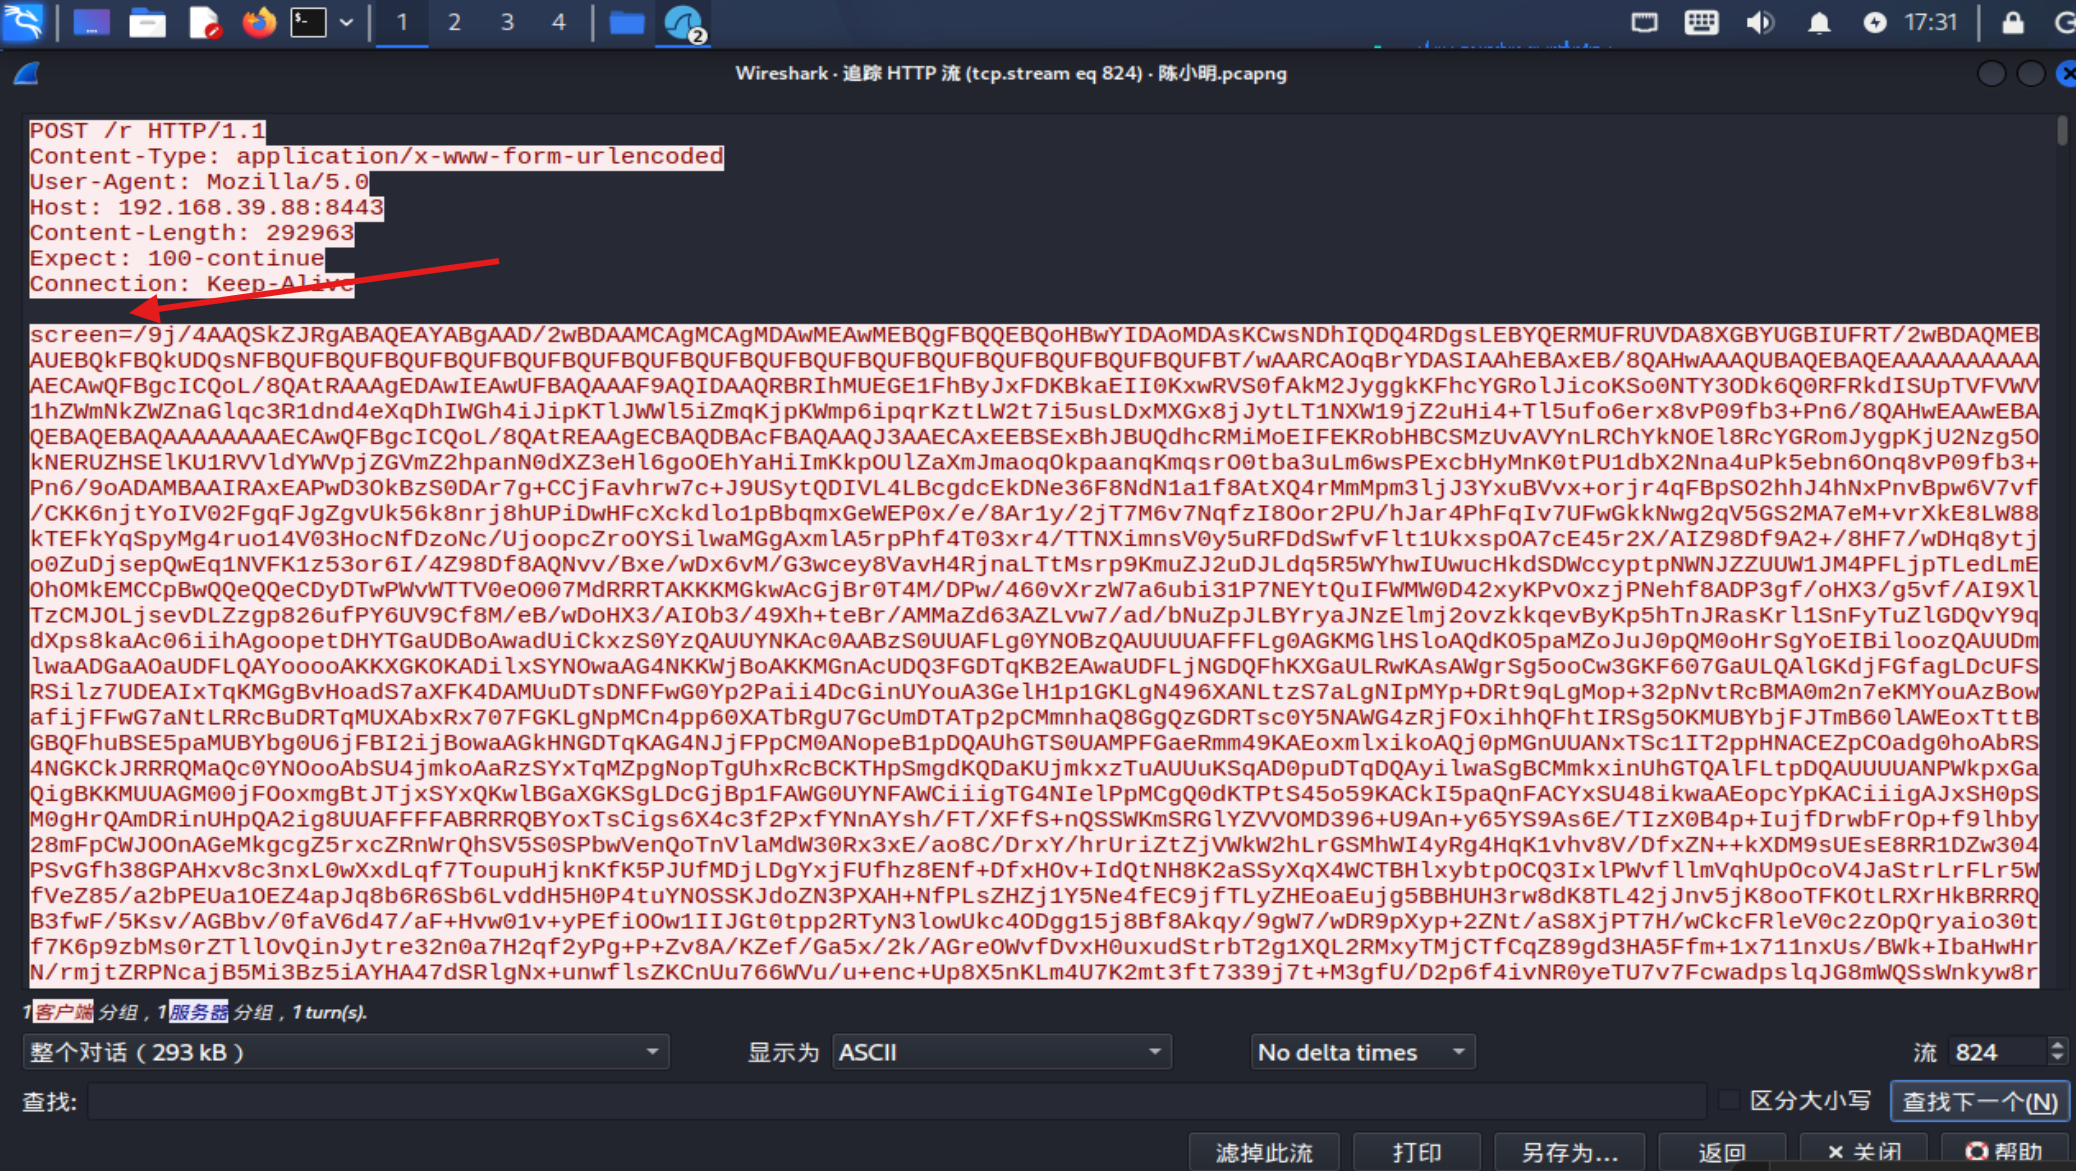Screen dimensions: 2076x1171
Task: Open the text editor panel icon
Action: click(204, 22)
